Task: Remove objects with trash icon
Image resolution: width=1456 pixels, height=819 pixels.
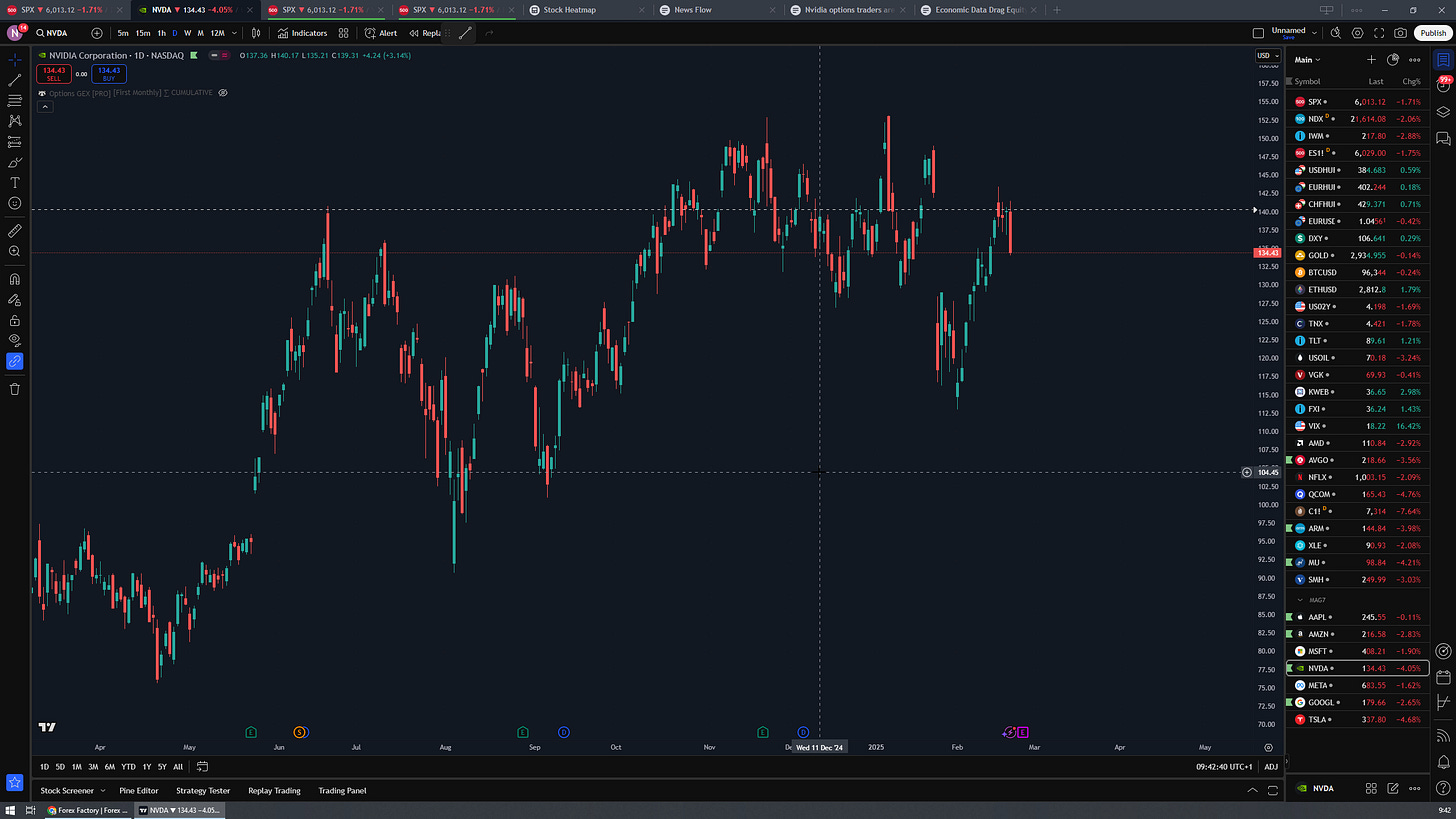Action: pos(15,389)
